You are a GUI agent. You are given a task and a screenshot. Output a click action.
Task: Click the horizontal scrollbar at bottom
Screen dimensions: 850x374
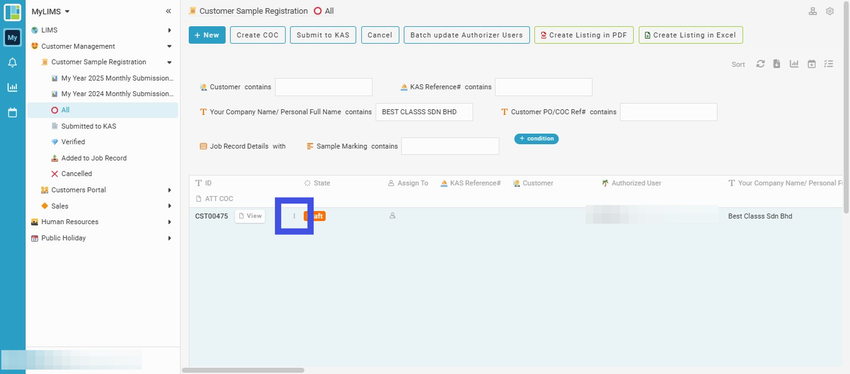click(x=243, y=370)
